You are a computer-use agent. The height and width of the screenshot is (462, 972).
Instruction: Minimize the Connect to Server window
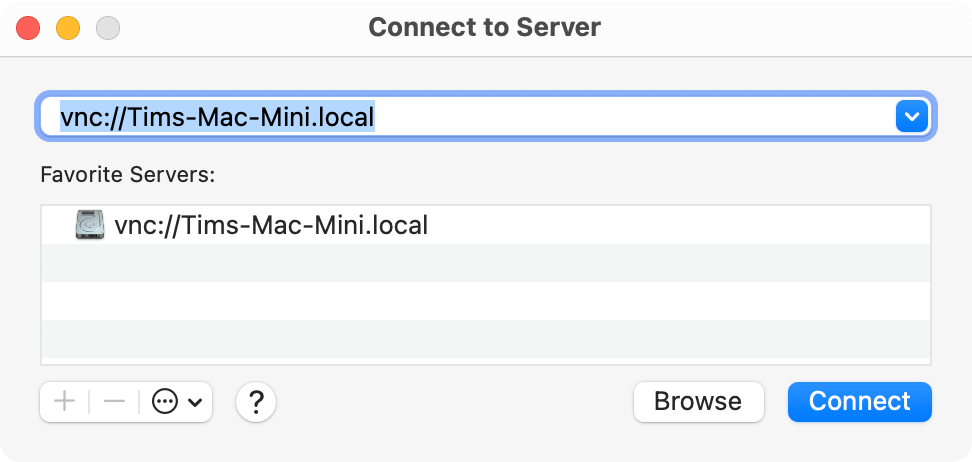coord(68,28)
